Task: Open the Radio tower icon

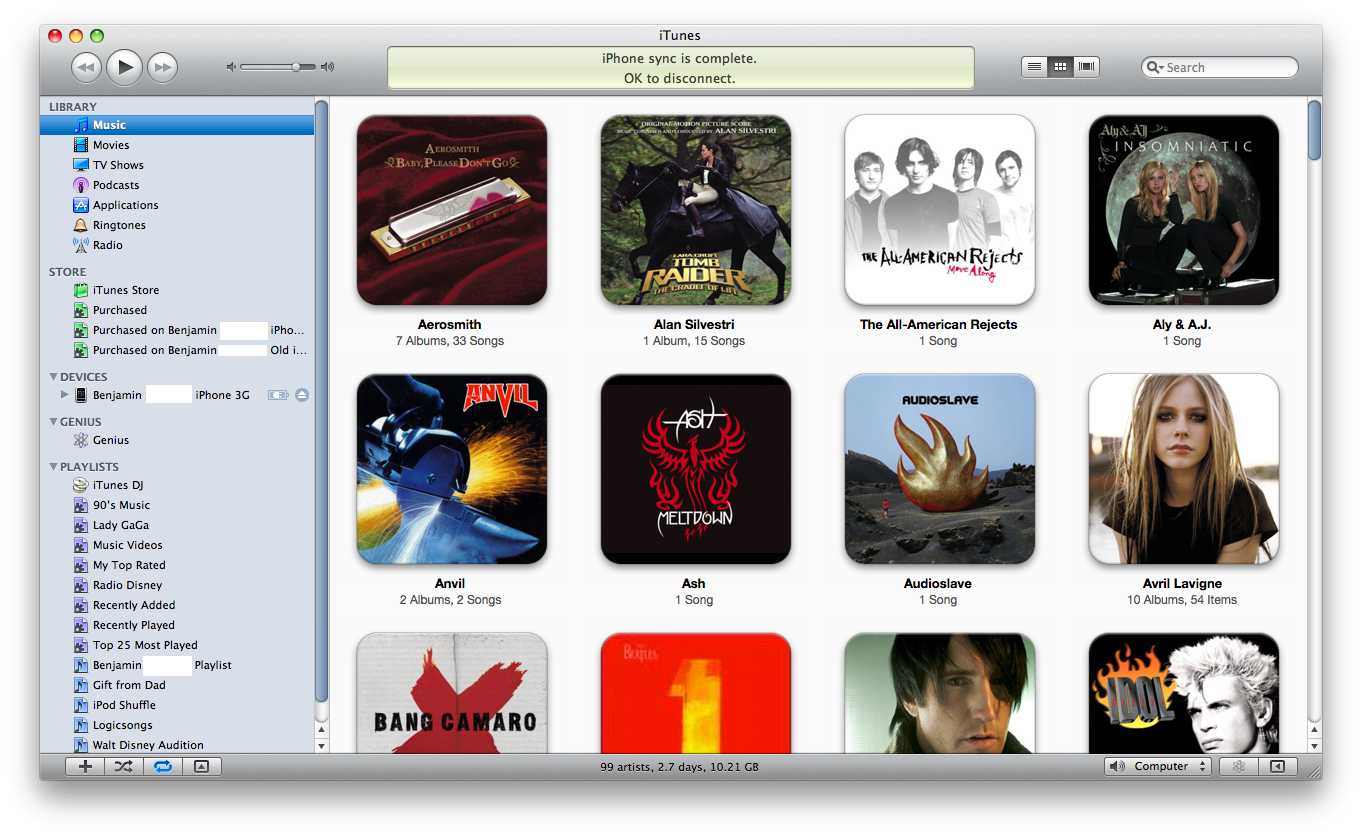Action: pos(81,245)
